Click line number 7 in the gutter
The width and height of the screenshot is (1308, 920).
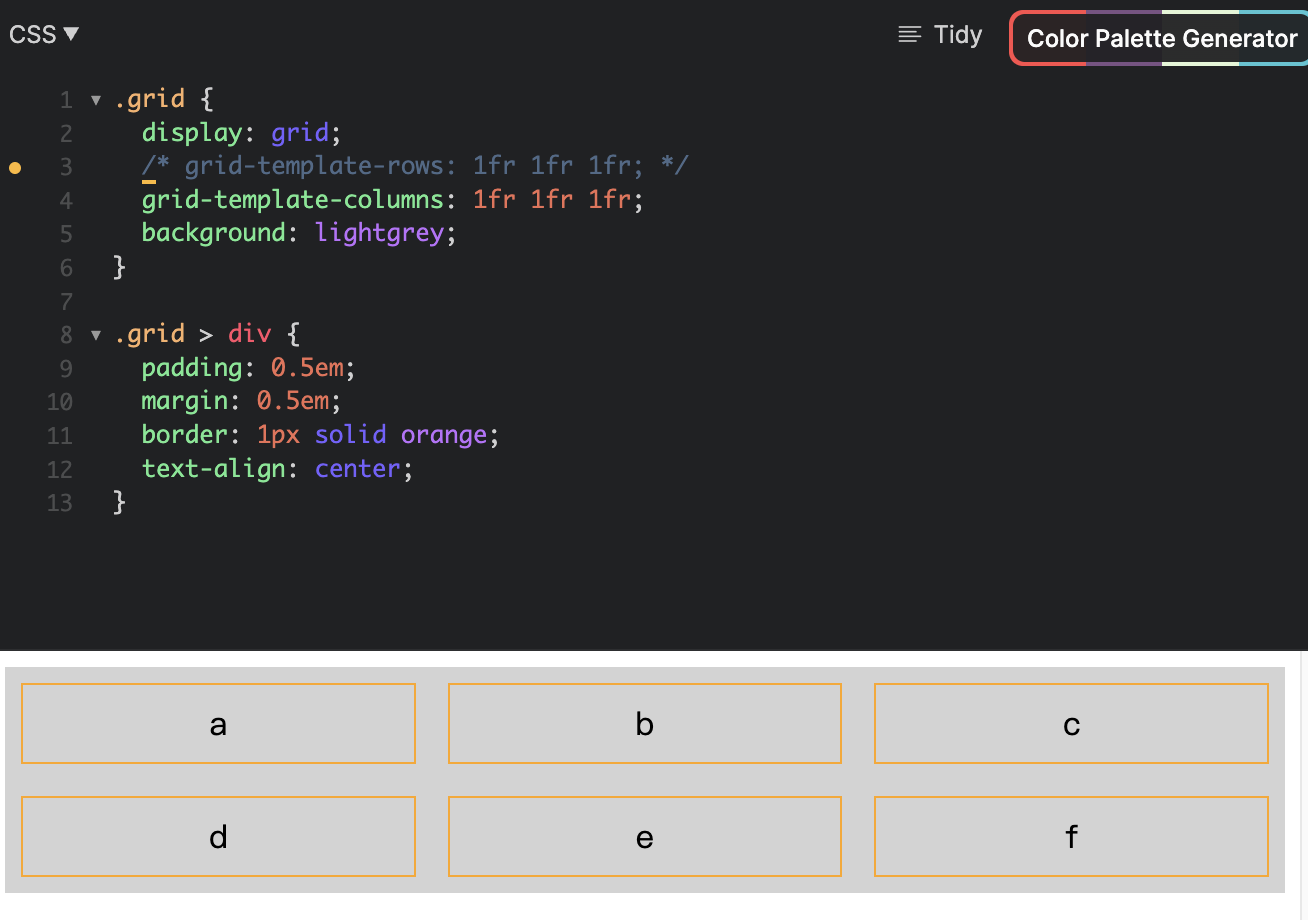[66, 301]
